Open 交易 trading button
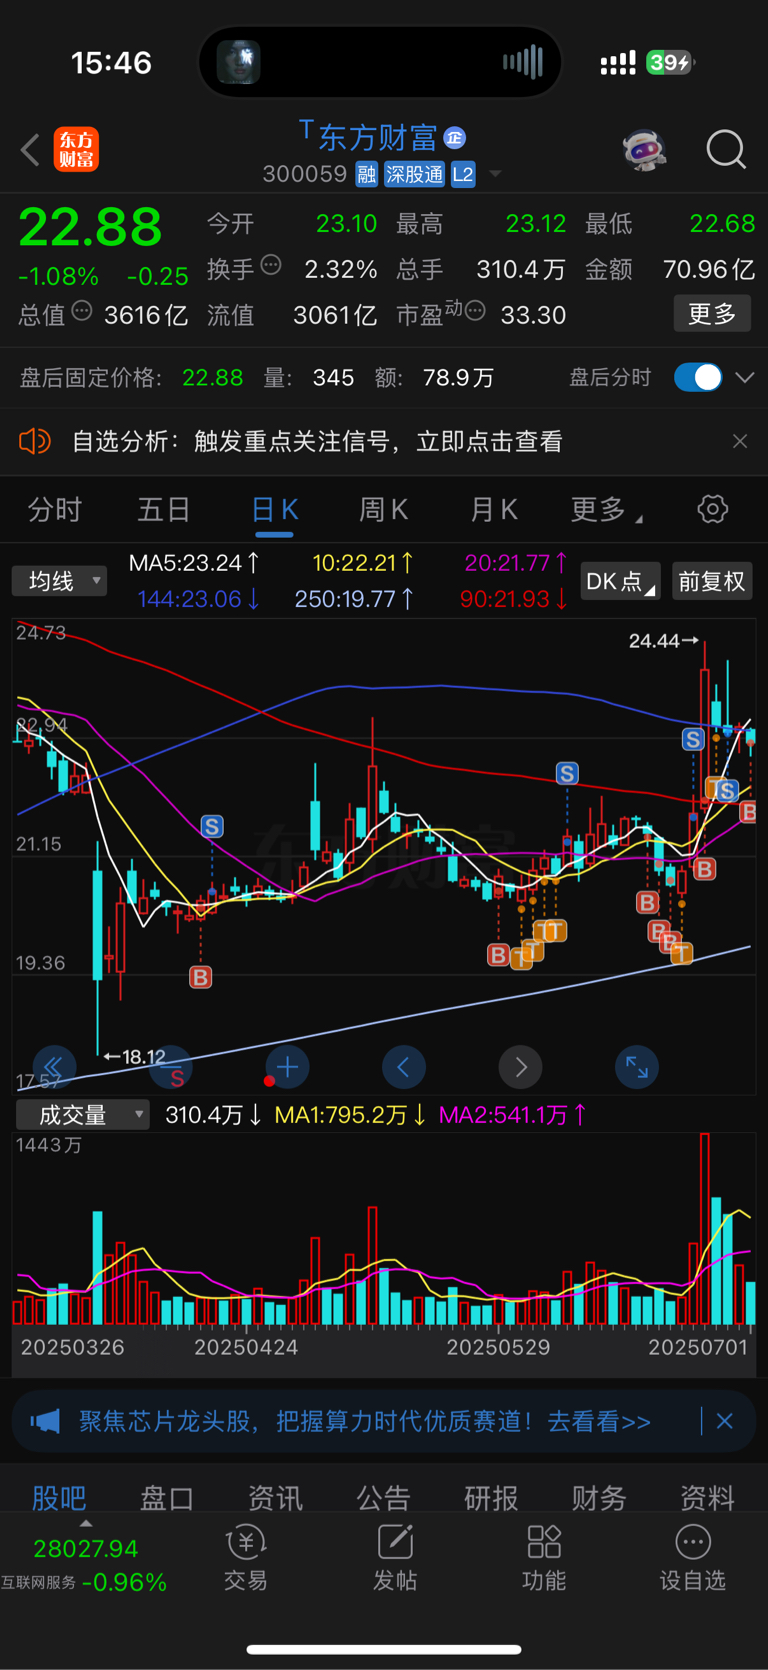Viewport: 768px width, 1670px height. click(x=246, y=1558)
